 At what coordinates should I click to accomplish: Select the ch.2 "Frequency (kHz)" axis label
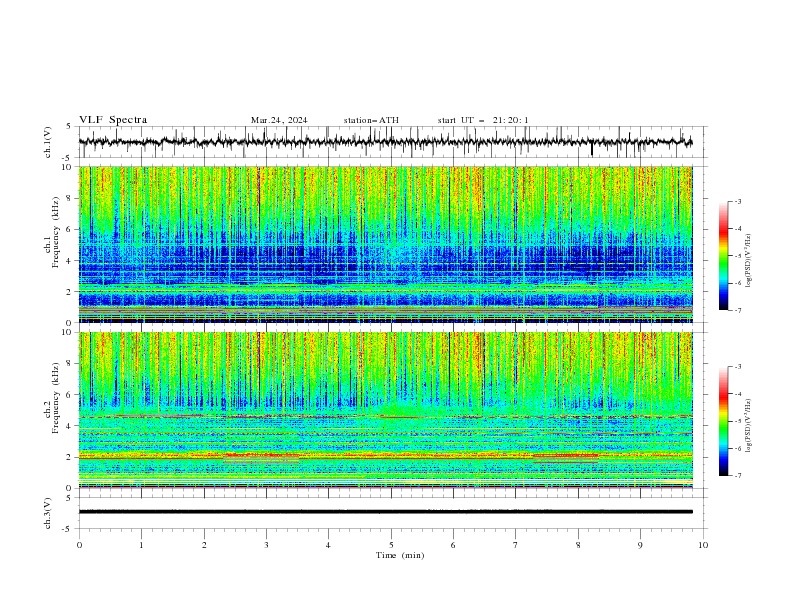coord(56,398)
